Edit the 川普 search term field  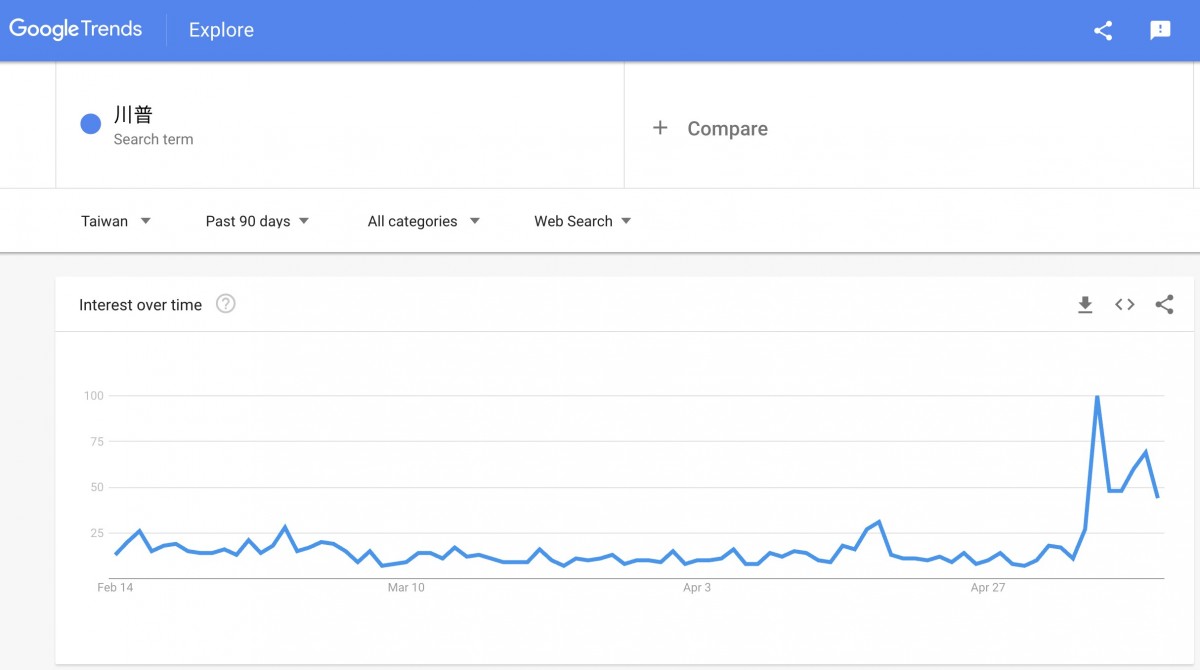point(340,125)
